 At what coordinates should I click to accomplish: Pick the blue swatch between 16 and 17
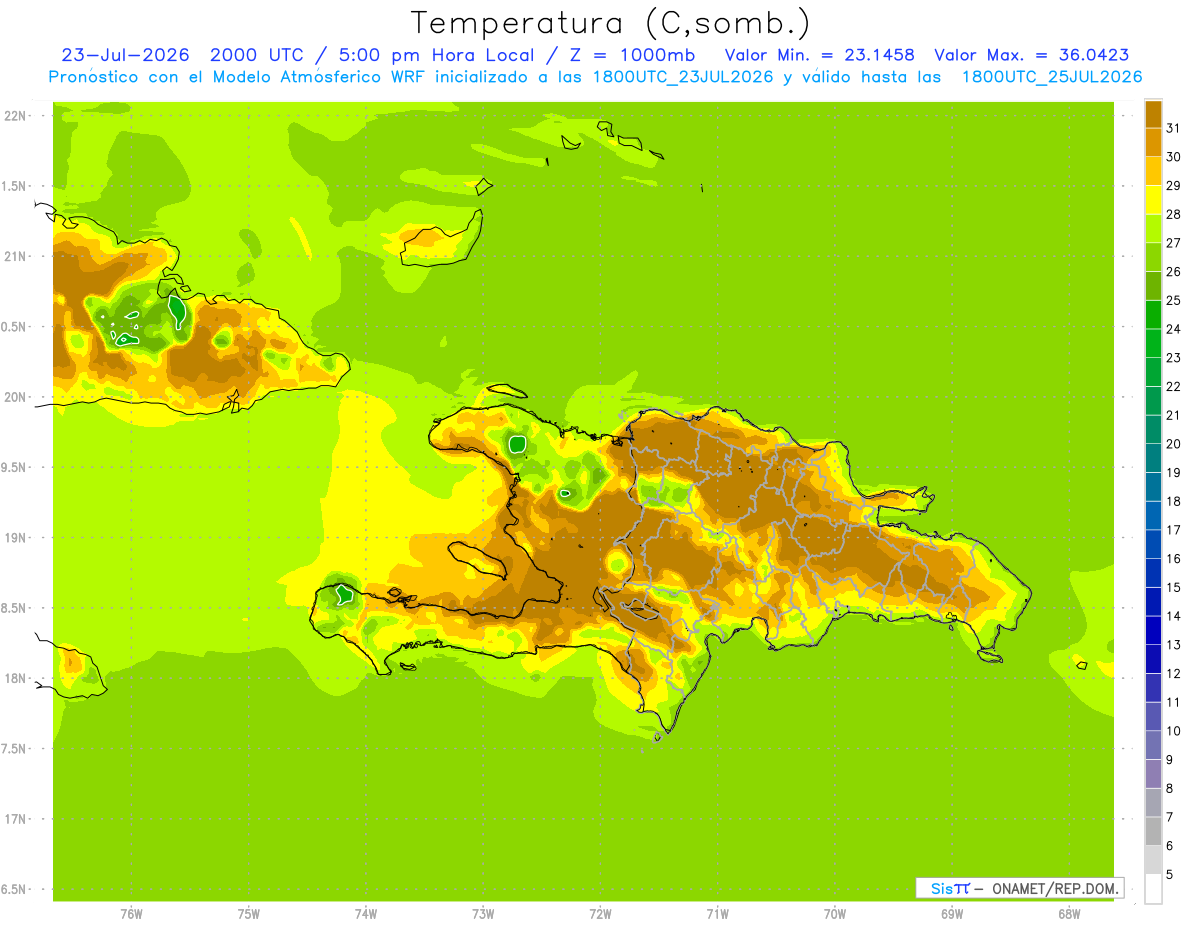1153,544
